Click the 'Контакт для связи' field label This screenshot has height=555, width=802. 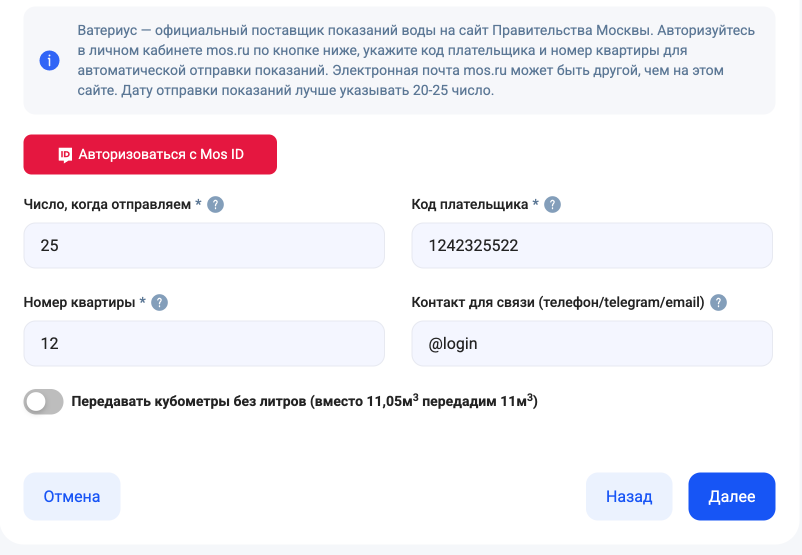[x=558, y=303]
